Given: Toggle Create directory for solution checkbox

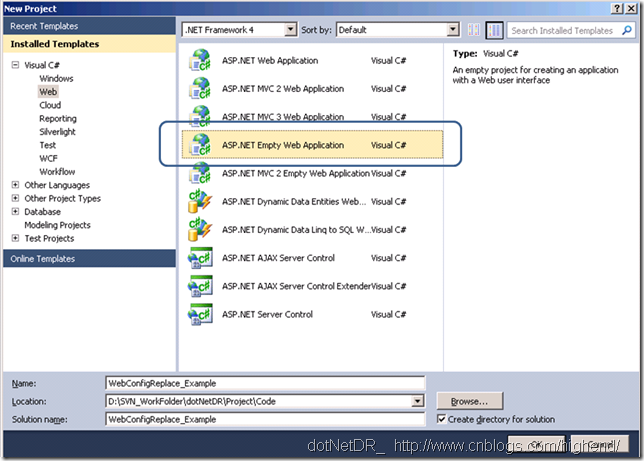Looking at the screenshot, I should [x=442, y=419].
